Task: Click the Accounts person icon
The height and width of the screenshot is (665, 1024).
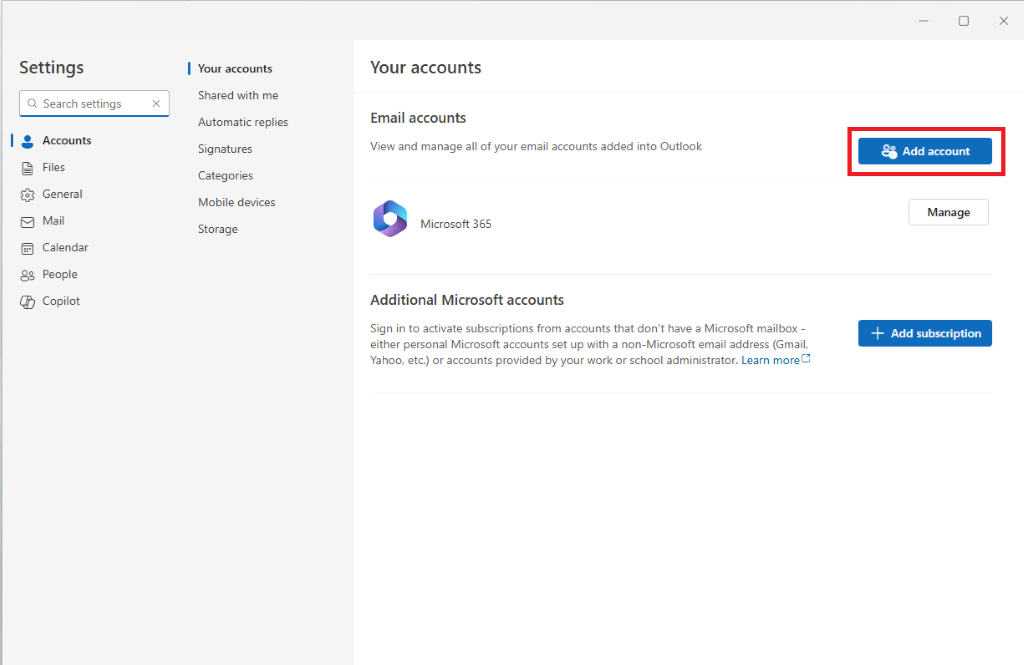Action: (27, 141)
